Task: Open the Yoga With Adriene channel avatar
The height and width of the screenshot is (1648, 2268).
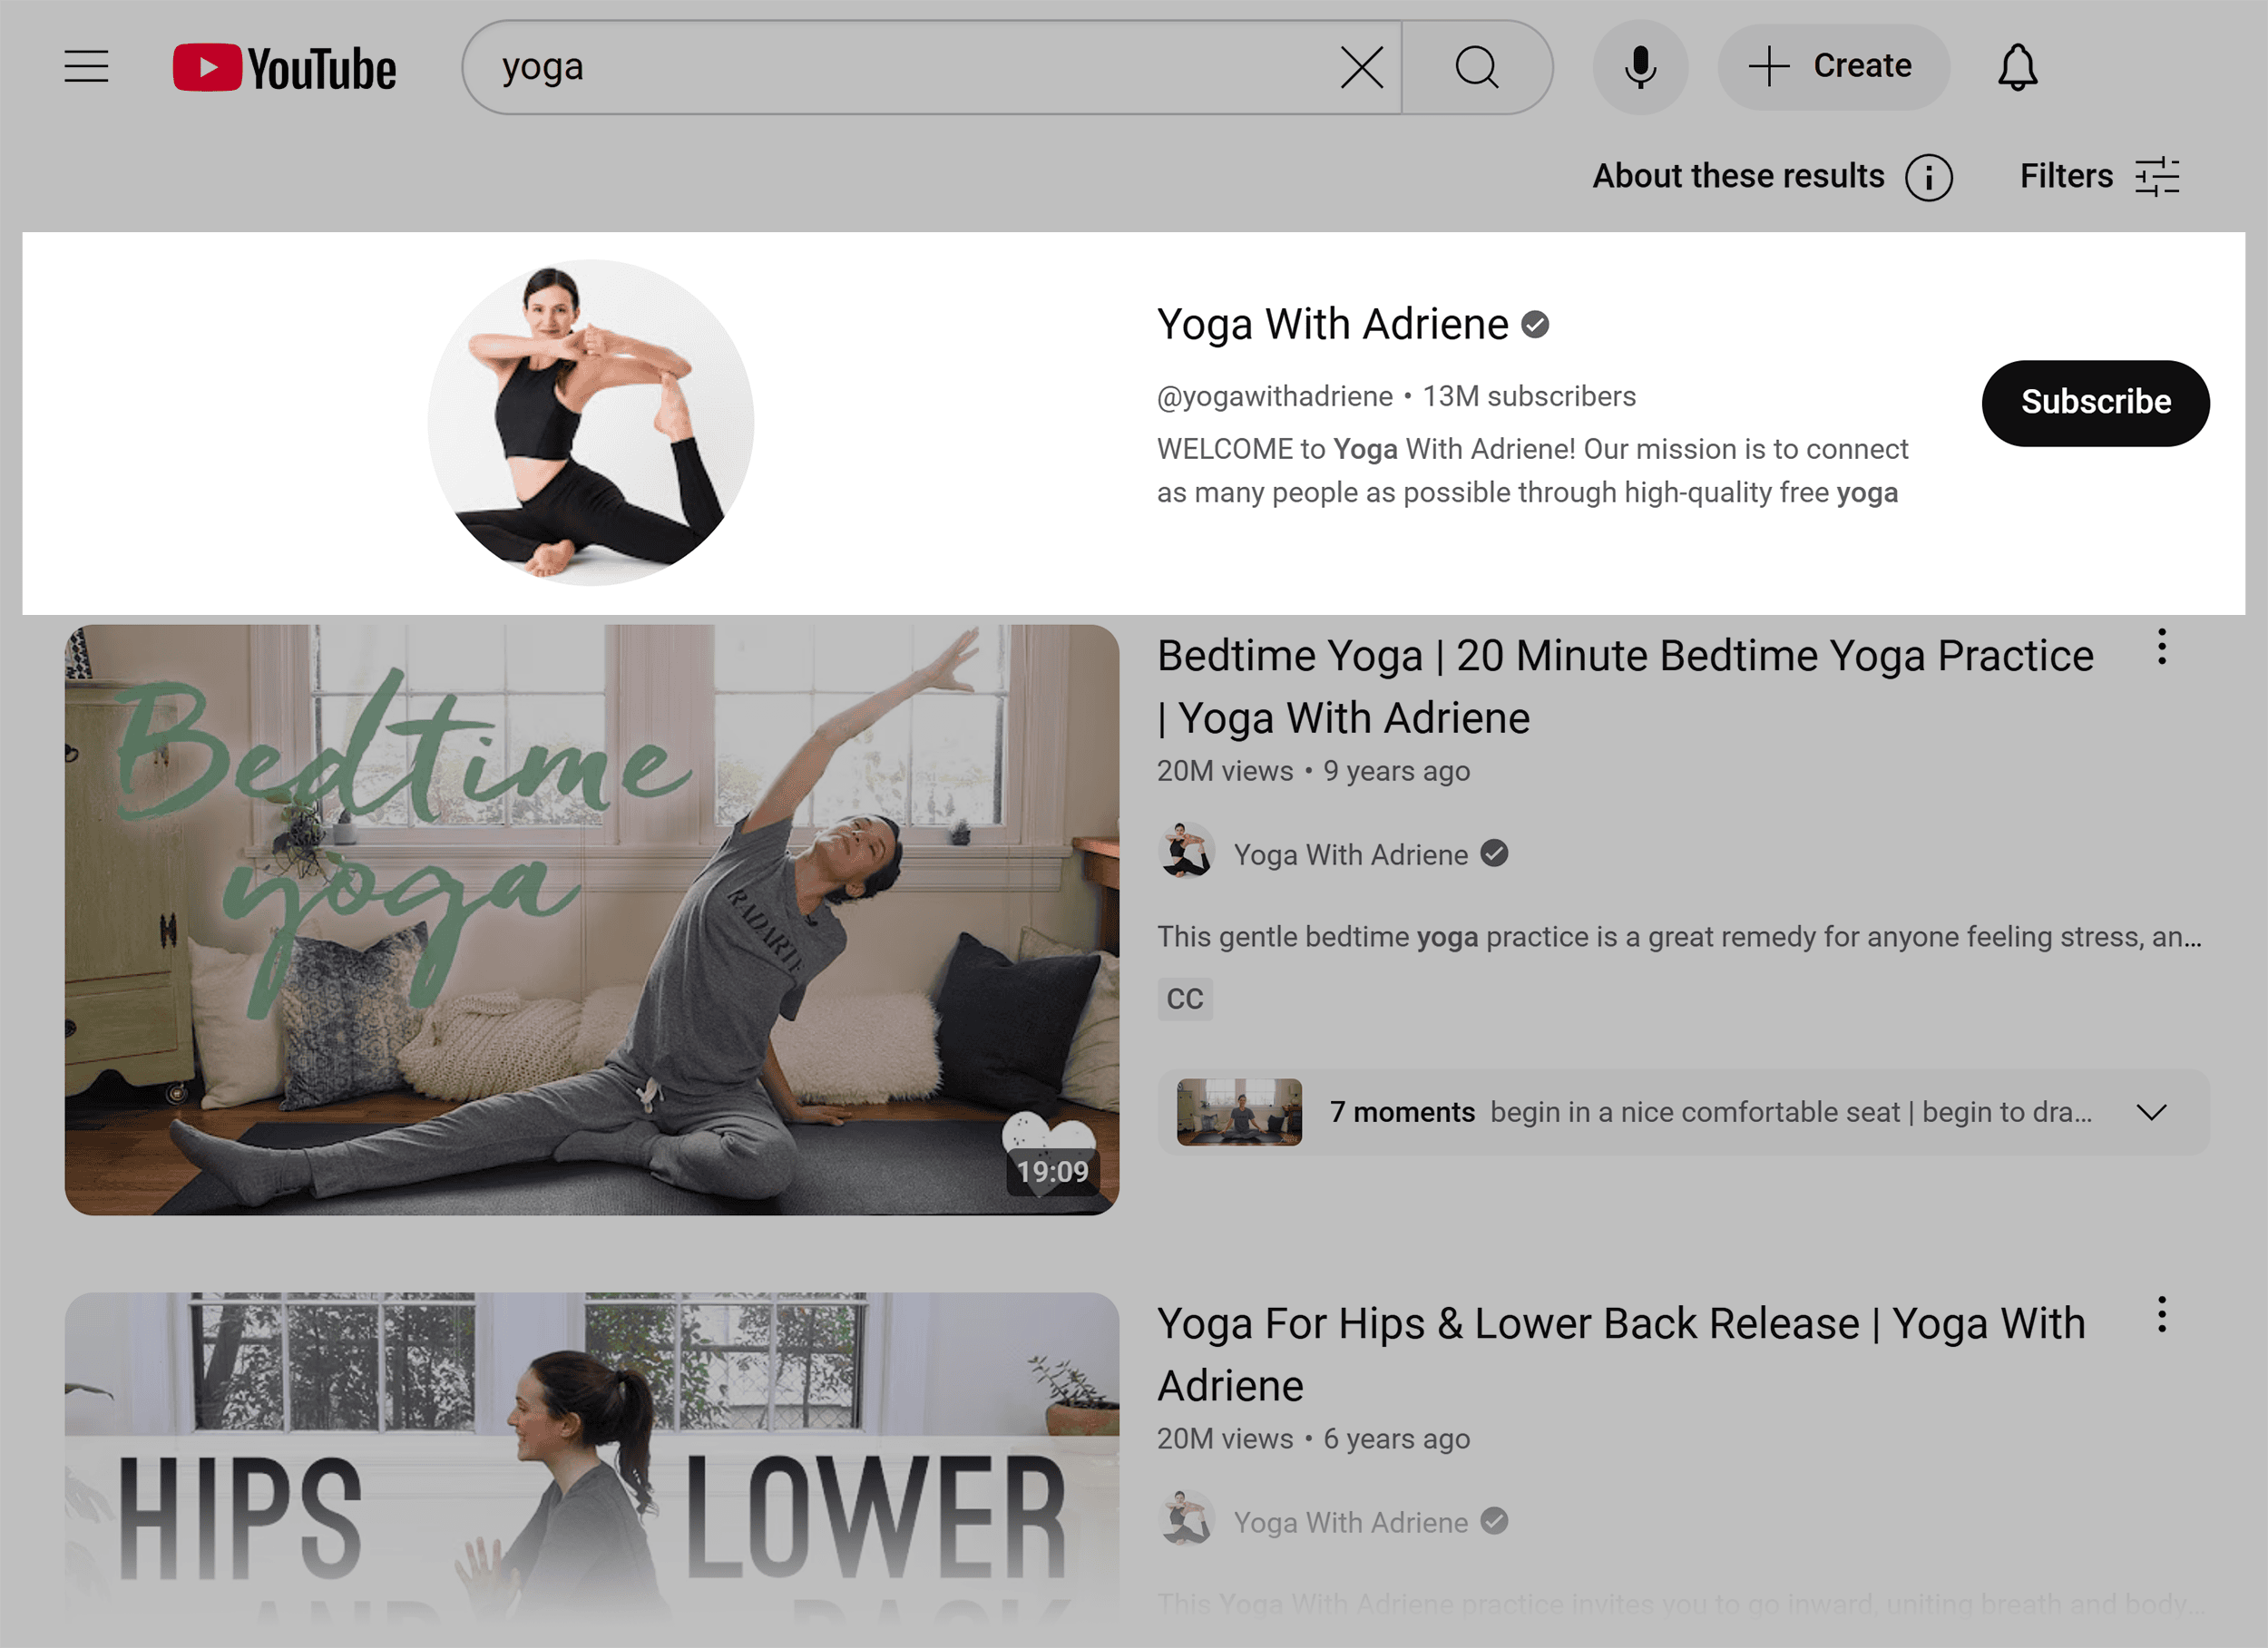Action: tap(591, 423)
